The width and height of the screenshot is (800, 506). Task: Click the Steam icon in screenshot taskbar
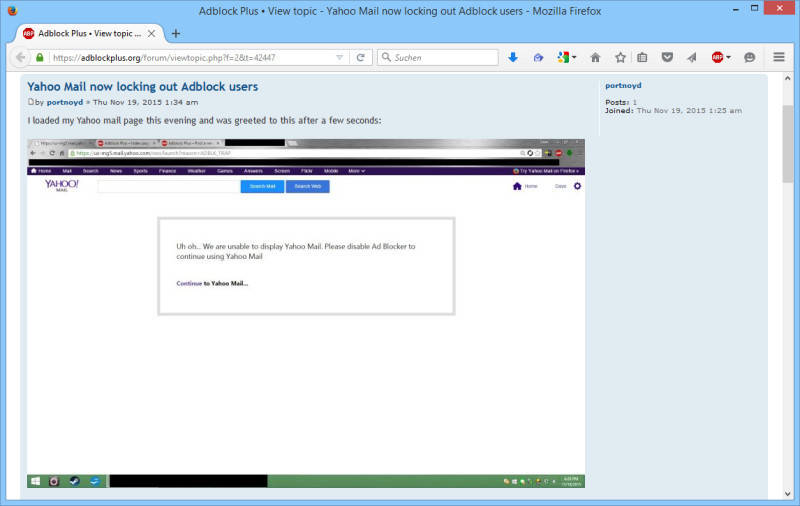click(74, 481)
